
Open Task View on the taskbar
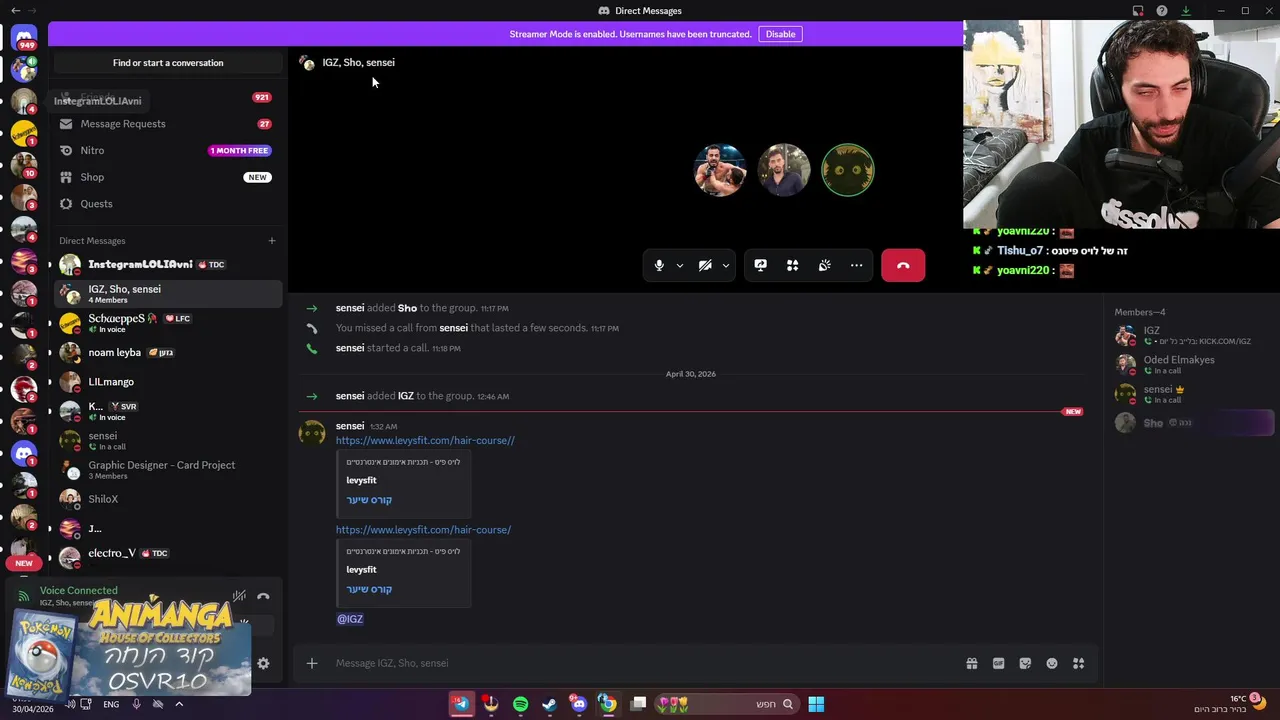638,704
